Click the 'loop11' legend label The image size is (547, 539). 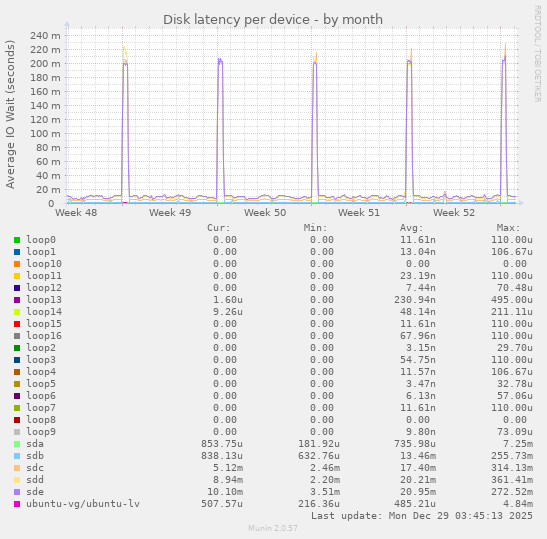pos(44,276)
